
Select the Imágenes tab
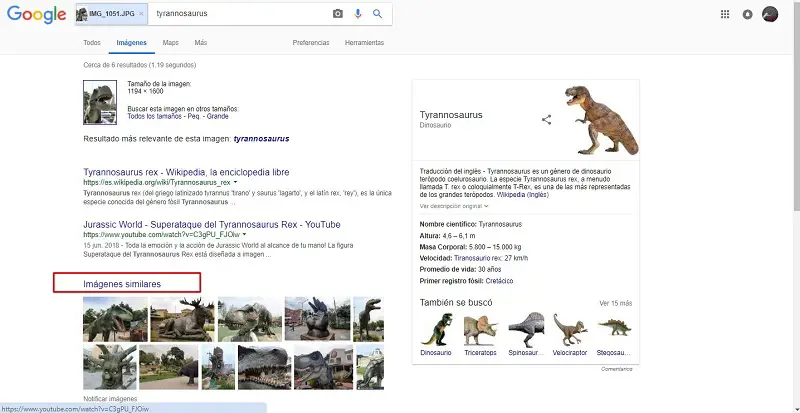[132, 43]
